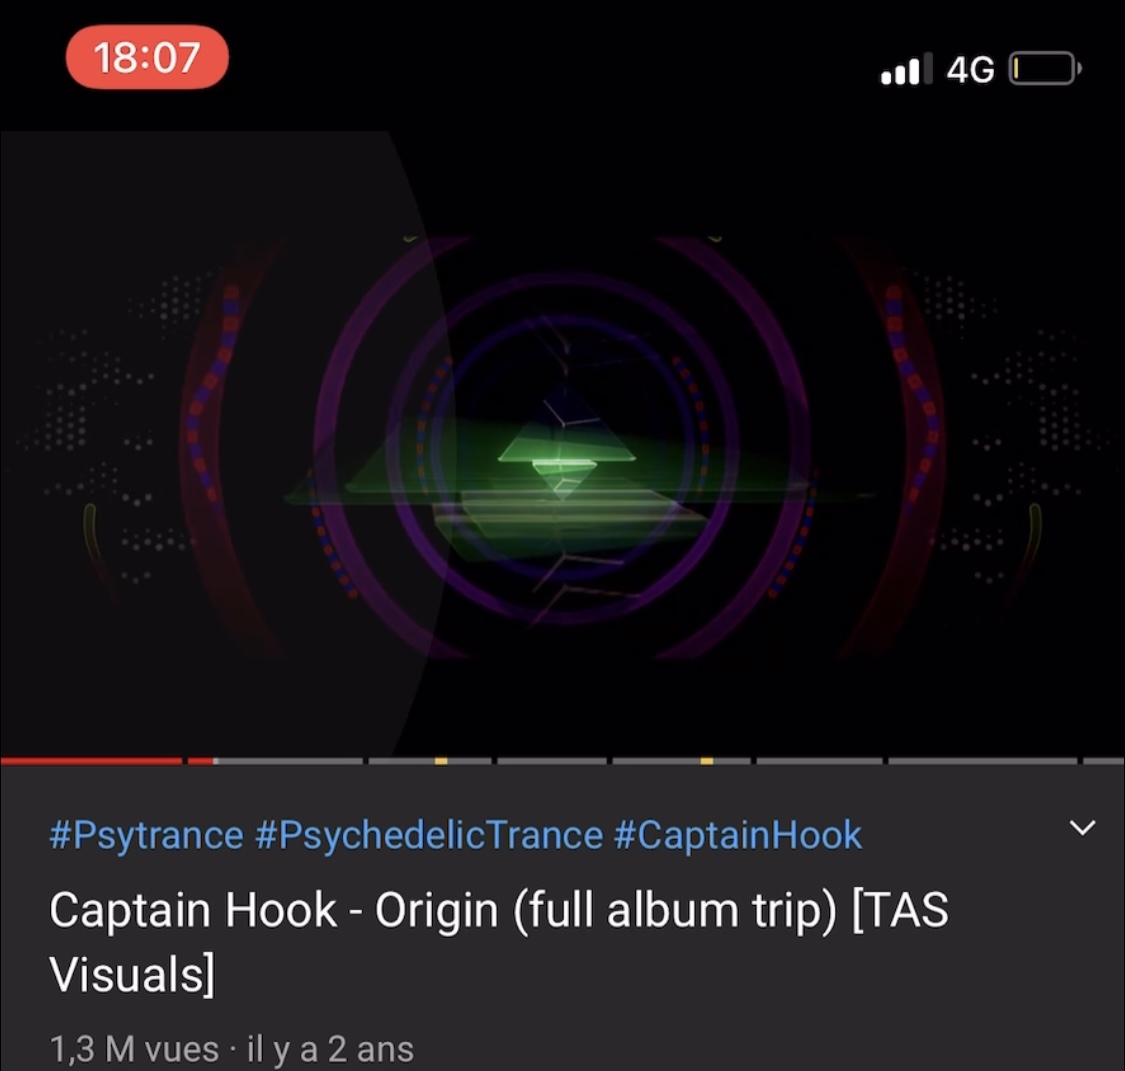Screen dimensions: 1125x1071
Task: Open the #CaptainHook hashtag
Action: [738, 835]
